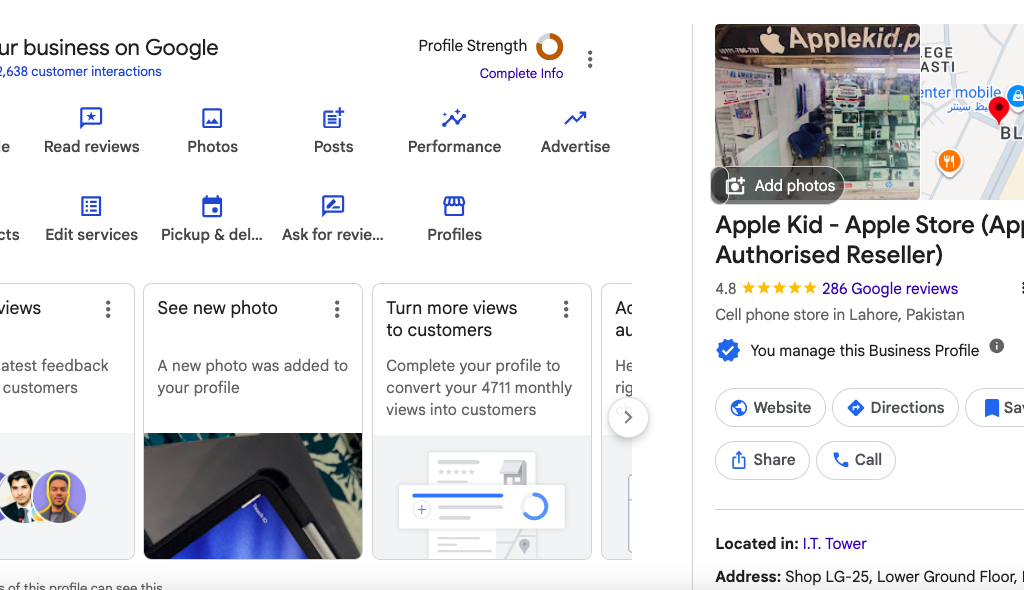The height and width of the screenshot is (590, 1024).
Task: Click the Profiles label
Action: click(455, 235)
